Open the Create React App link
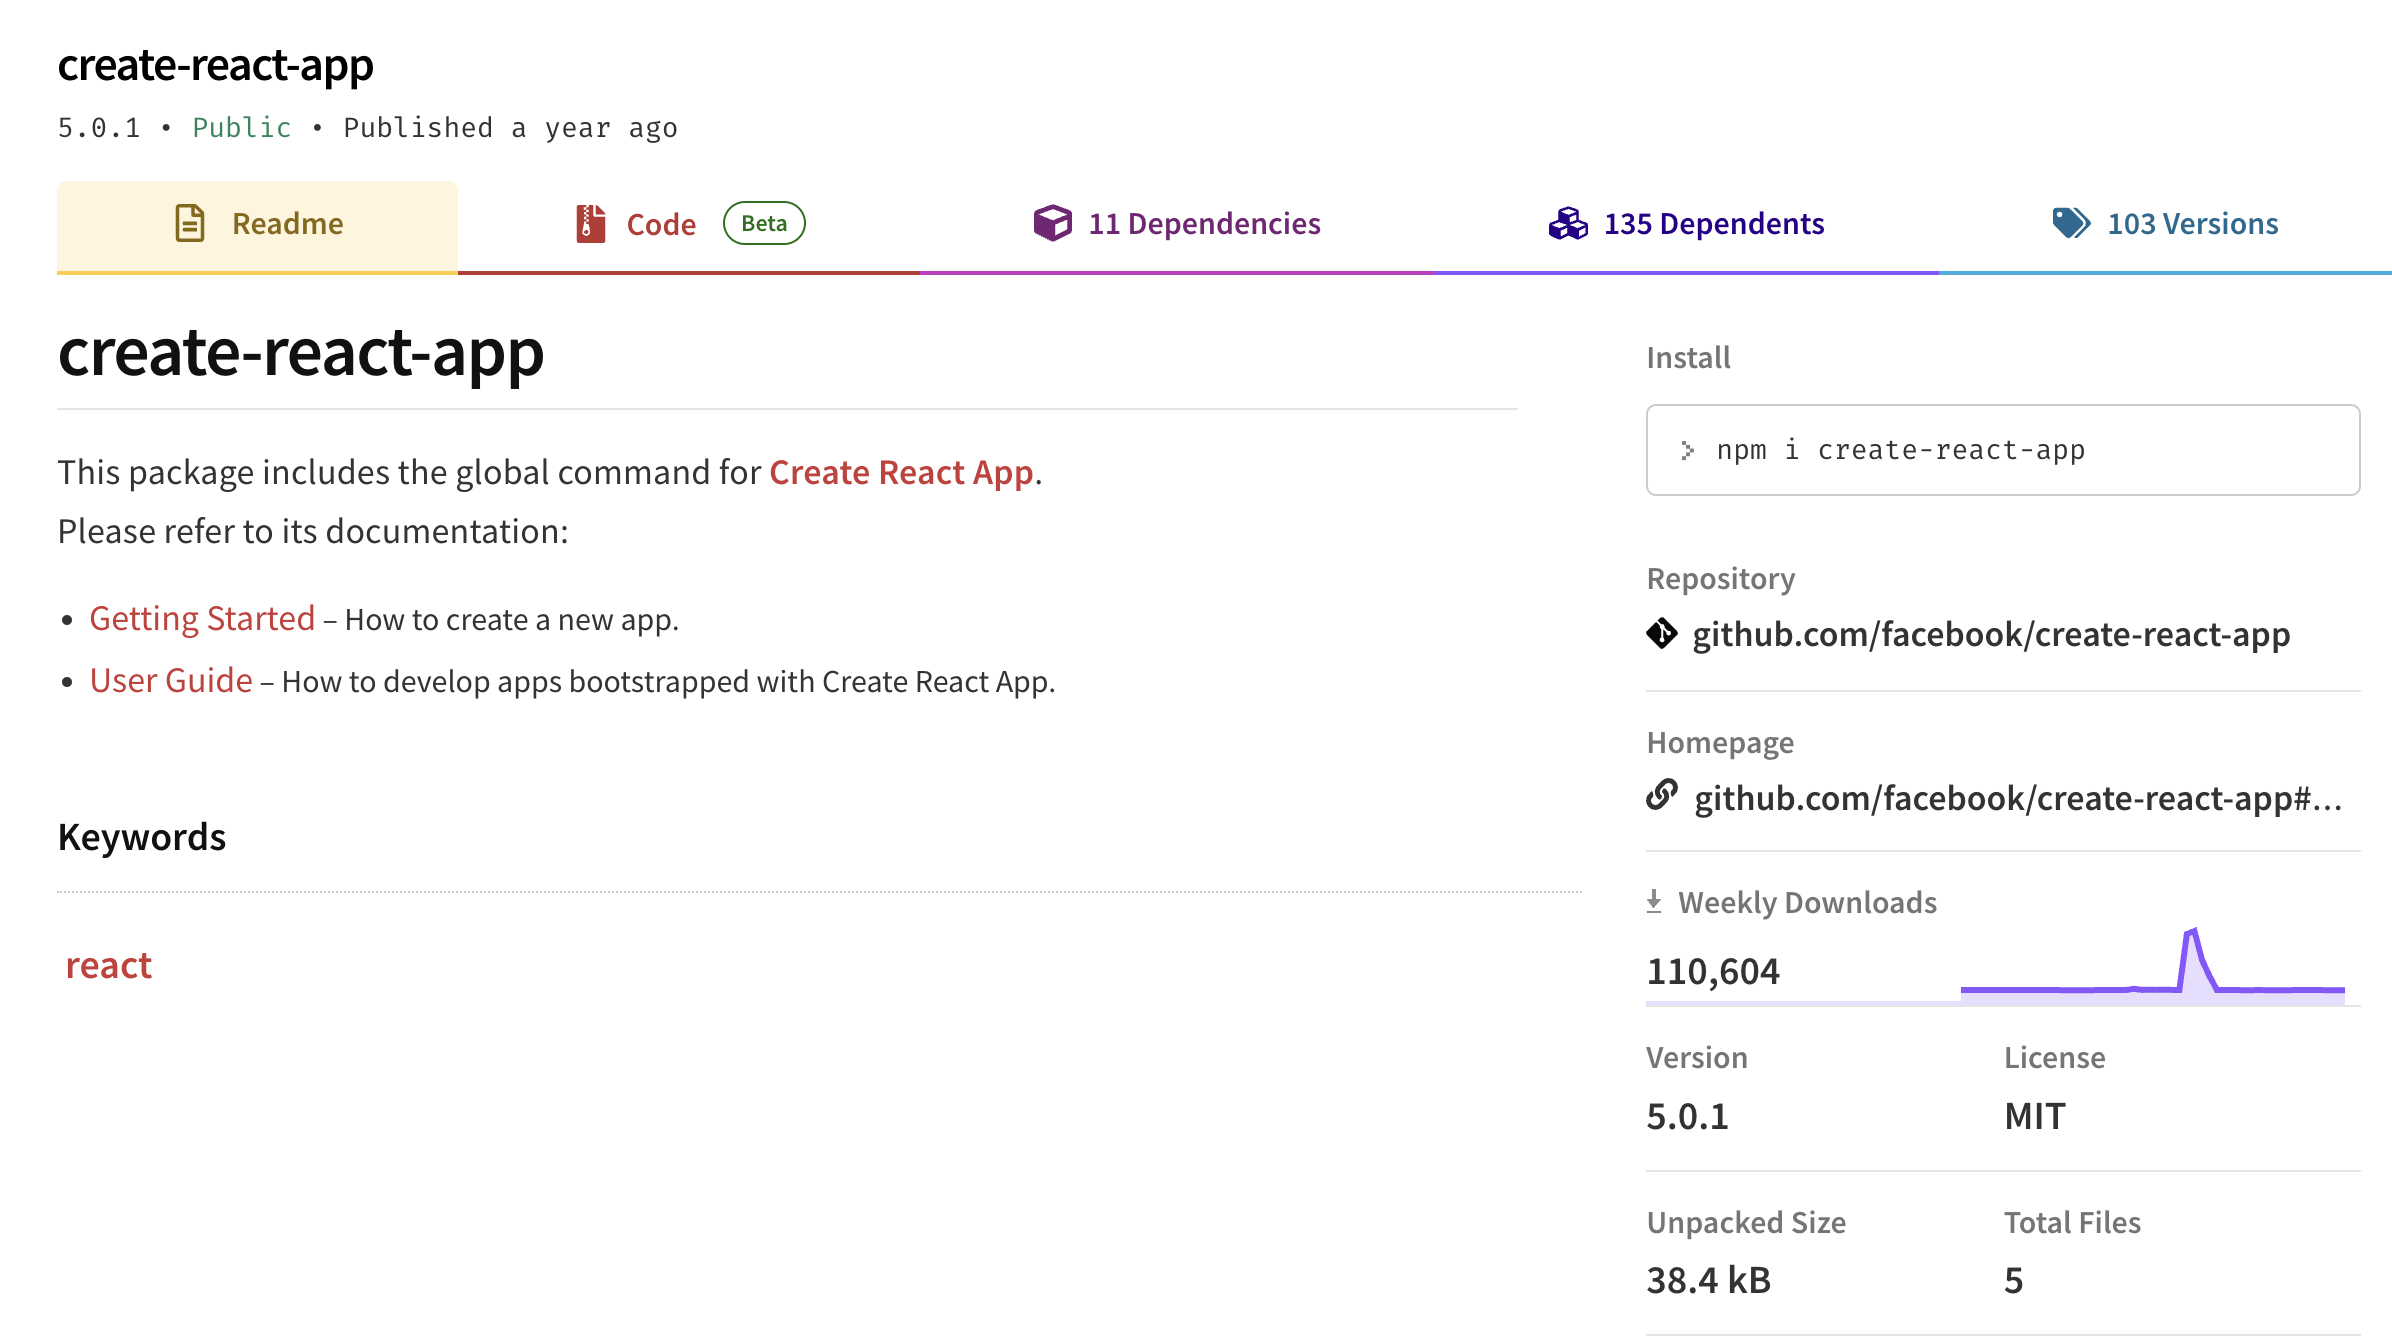Image resolution: width=2392 pixels, height=1338 pixels. pyautogui.click(x=901, y=472)
